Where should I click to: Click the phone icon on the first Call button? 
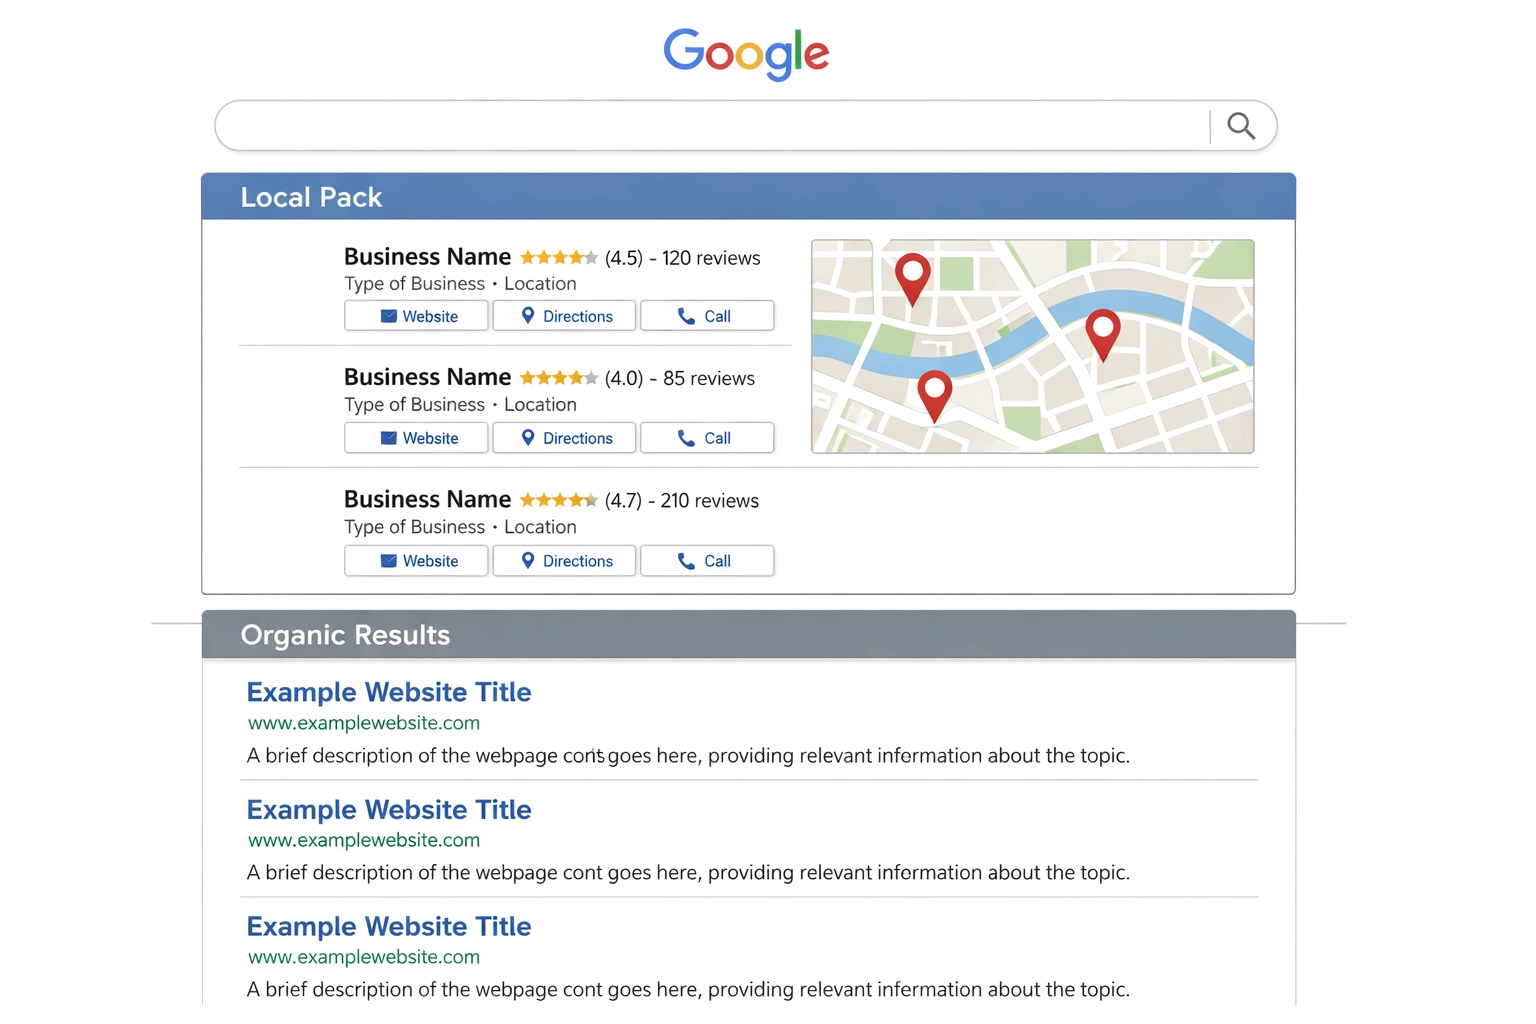[x=687, y=315]
